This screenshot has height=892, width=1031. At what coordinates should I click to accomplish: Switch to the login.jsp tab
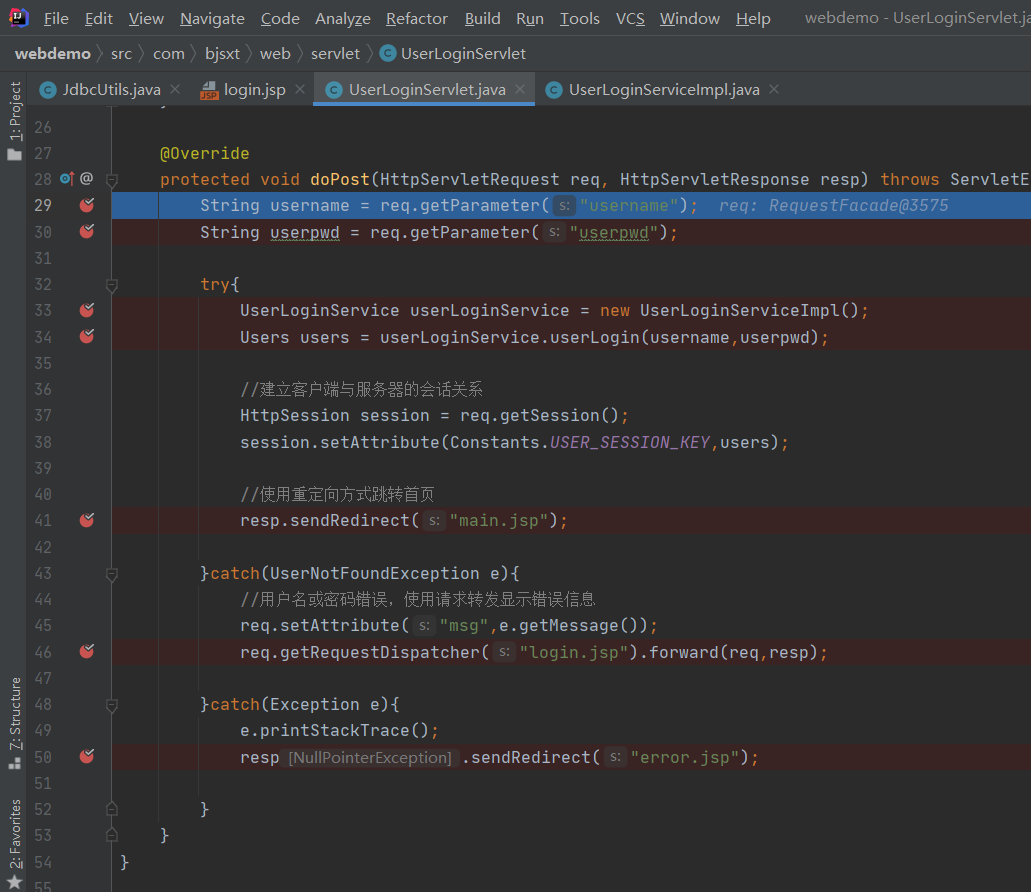tap(254, 89)
